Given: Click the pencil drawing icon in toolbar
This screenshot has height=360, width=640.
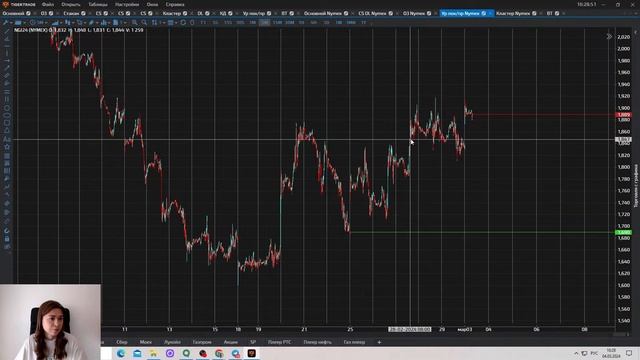Looking at the screenshot, I should 91,22.
